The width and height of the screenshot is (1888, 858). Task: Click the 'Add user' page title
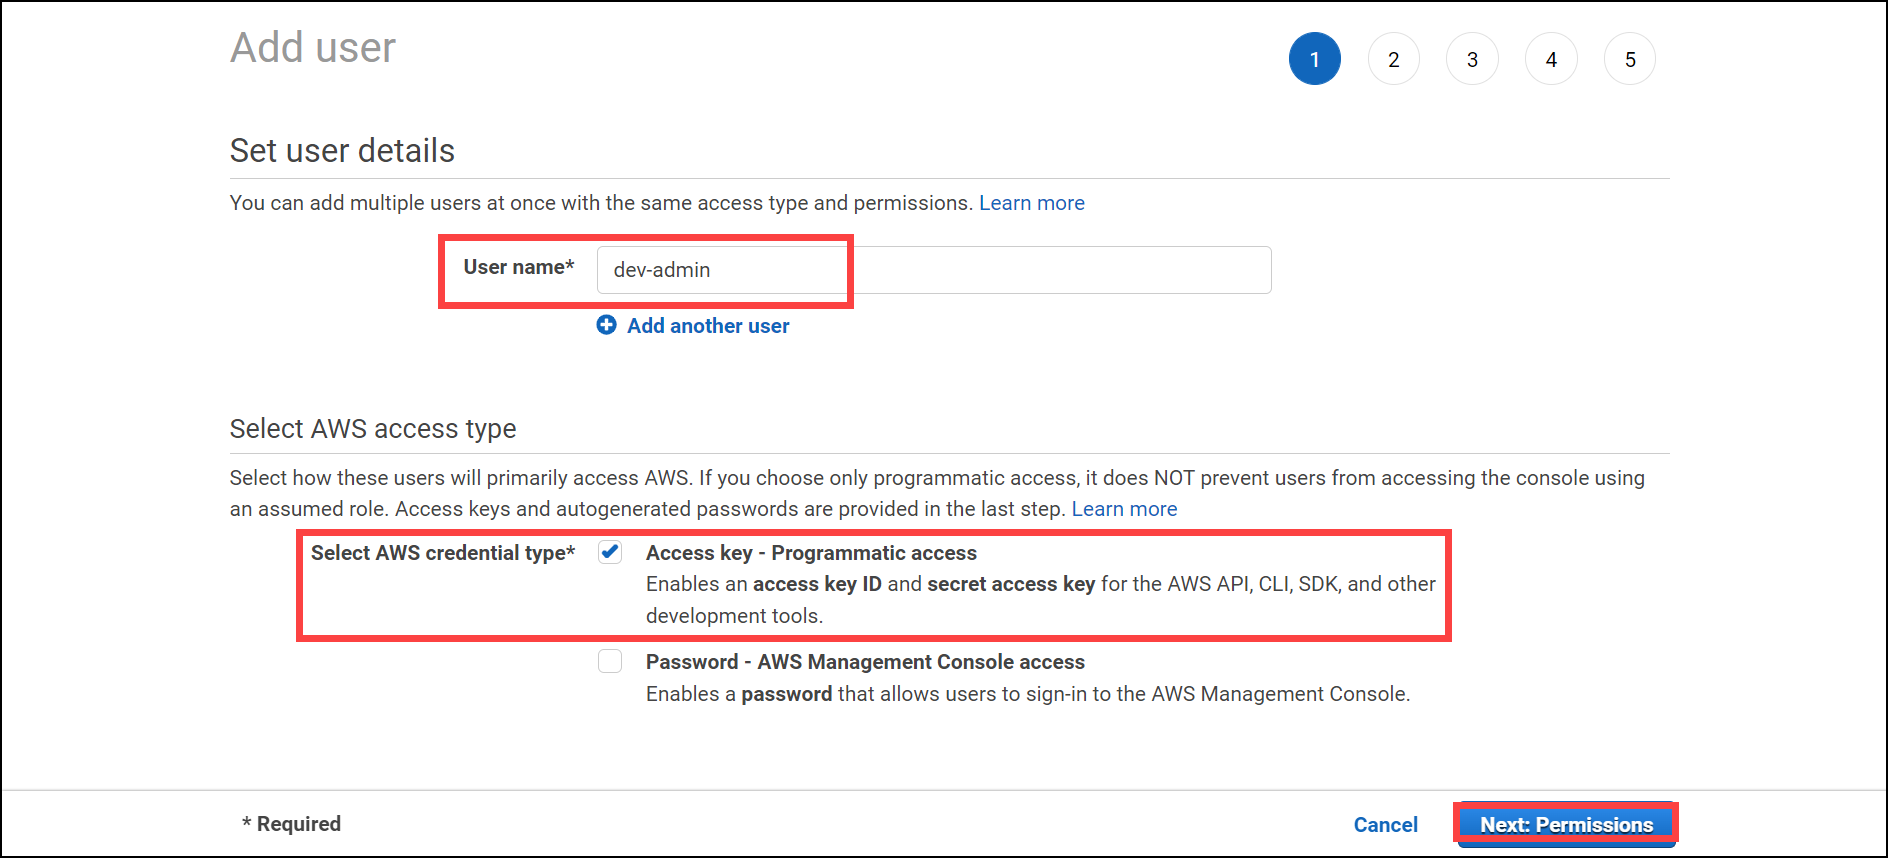313,48
